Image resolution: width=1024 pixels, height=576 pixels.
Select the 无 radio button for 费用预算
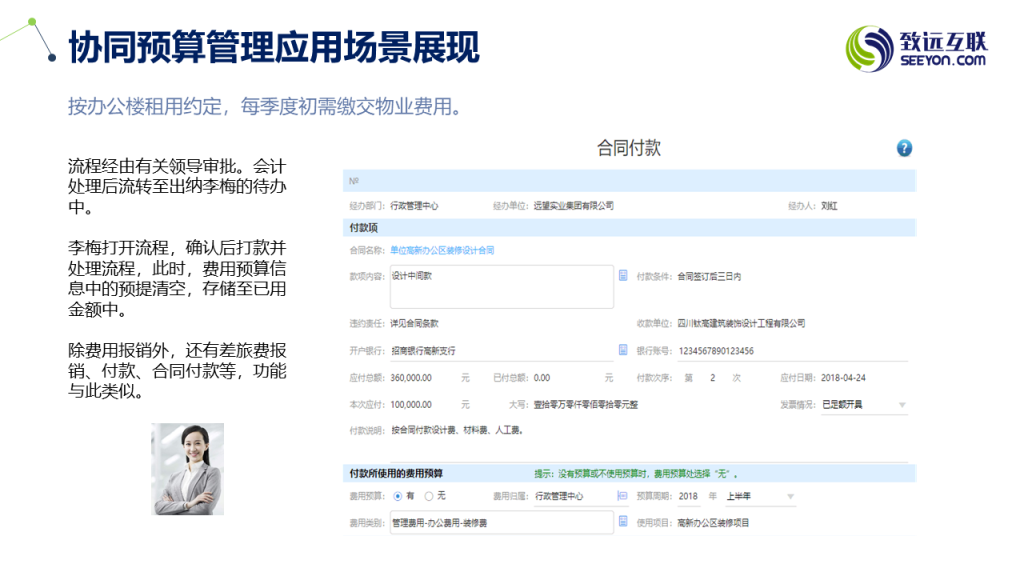coord(429,496)
